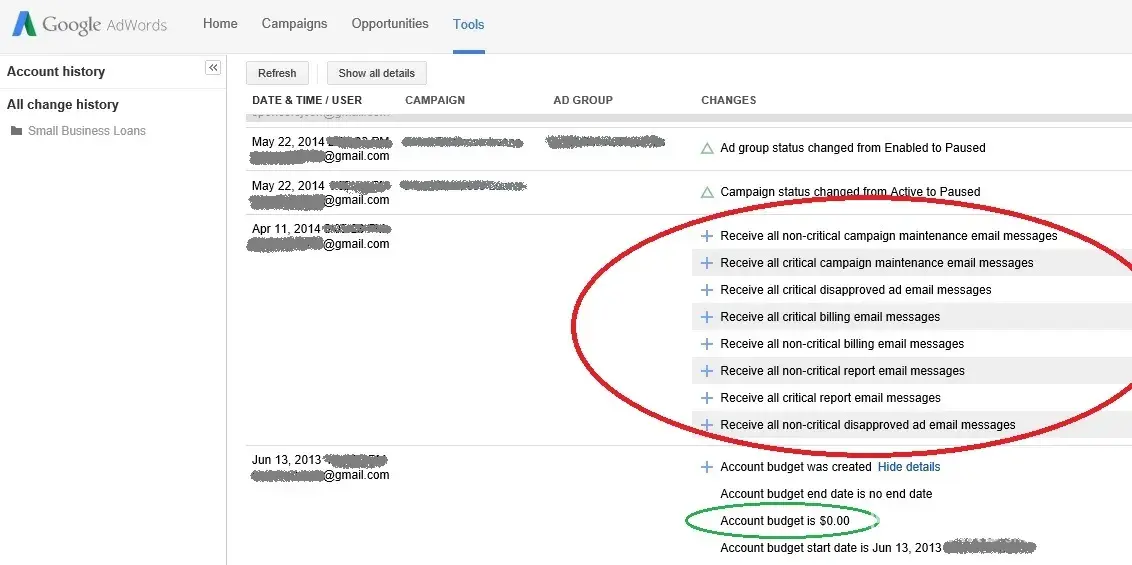This screenshot has width=1132, height=565.
Task: Click triangle icon beside Campaign status change
Action: [707, 192]
